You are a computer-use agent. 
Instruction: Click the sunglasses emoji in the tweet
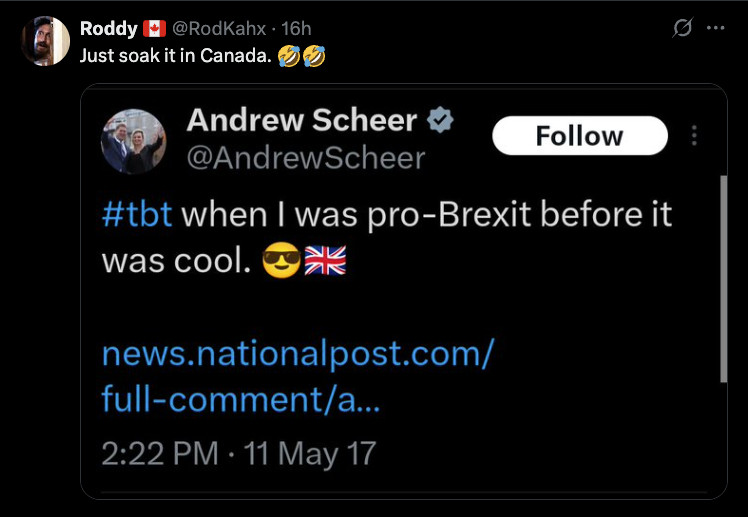[x=281, y=260]
